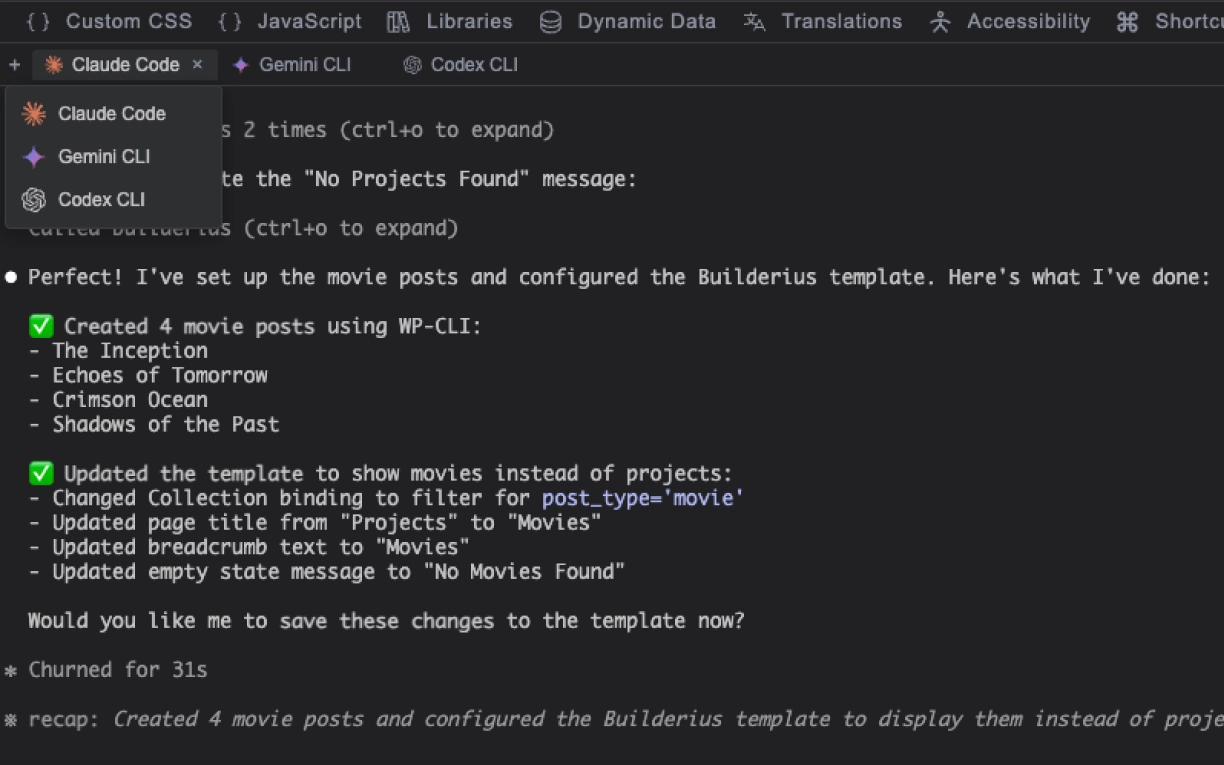Switch to the Claude Code terminal tab

[x=124, y=65]
